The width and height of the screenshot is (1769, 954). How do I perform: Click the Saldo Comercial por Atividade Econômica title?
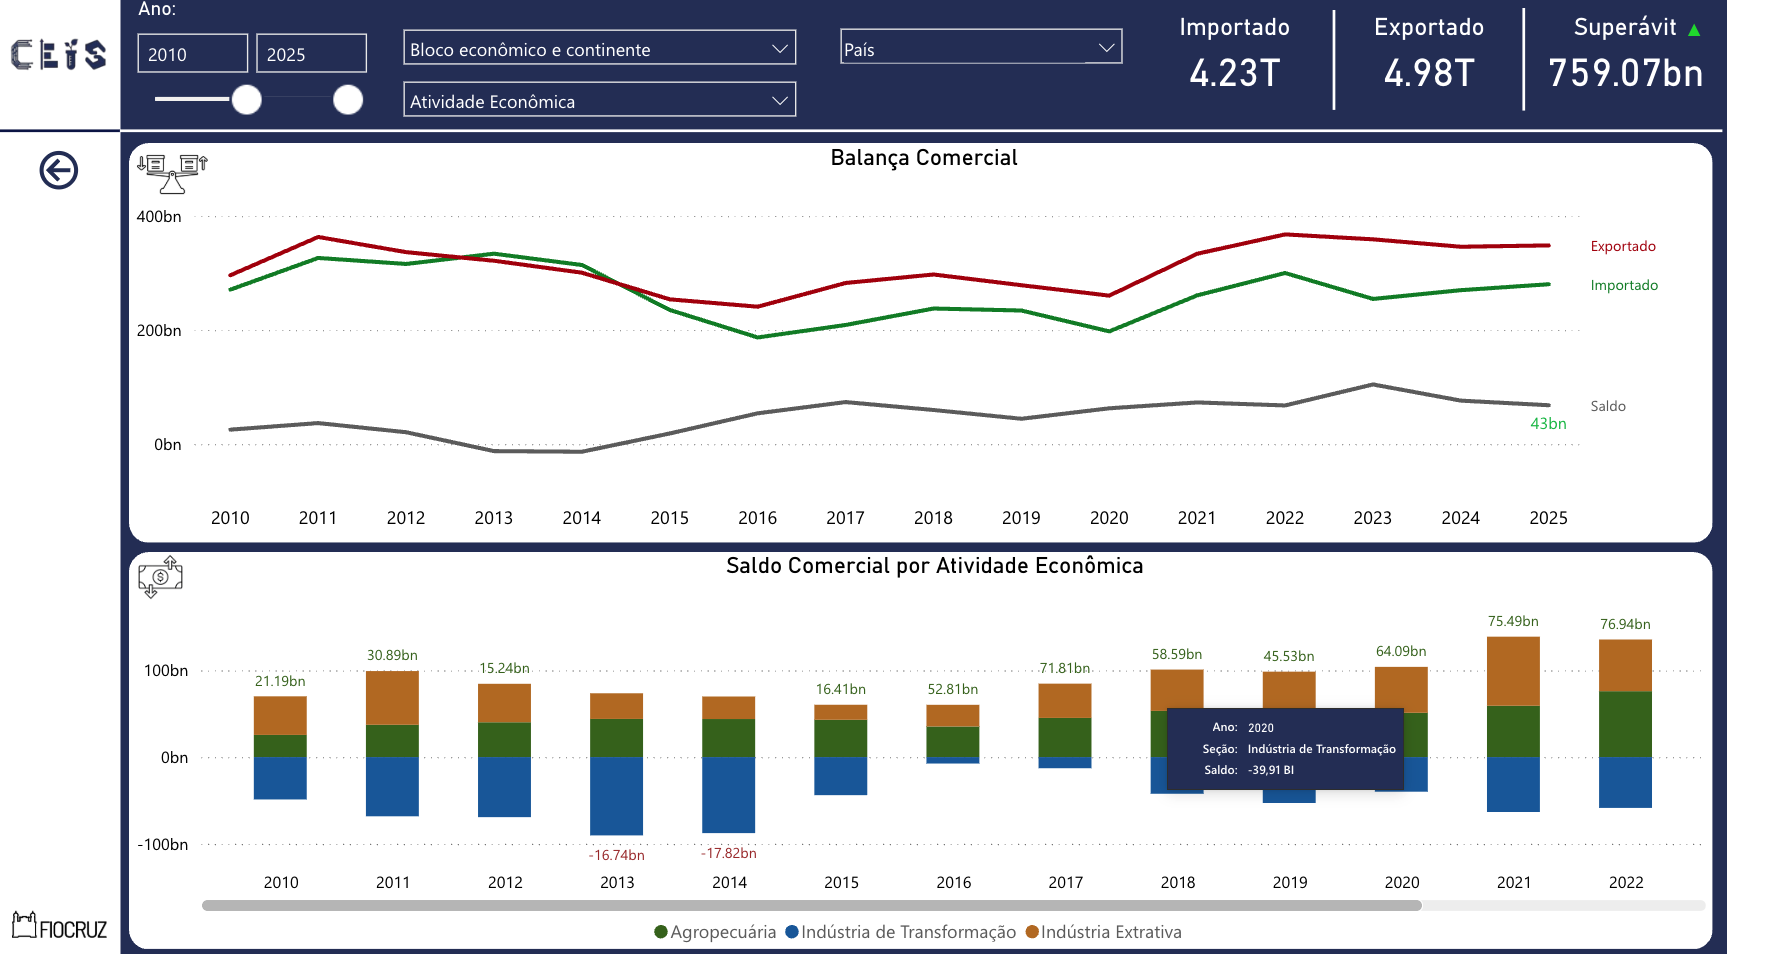[934, 566]
